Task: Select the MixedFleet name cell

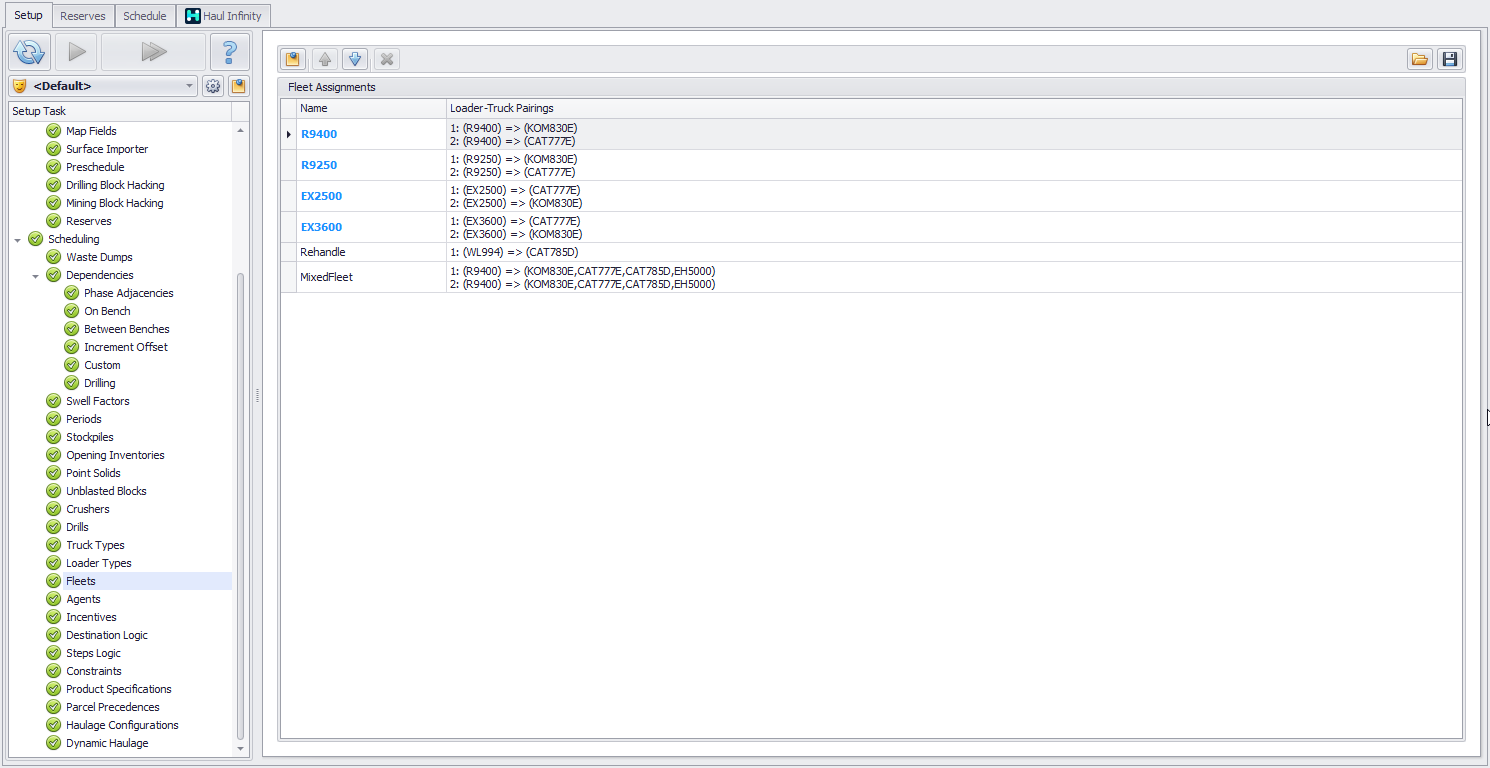Action: [x=371, y=277]
